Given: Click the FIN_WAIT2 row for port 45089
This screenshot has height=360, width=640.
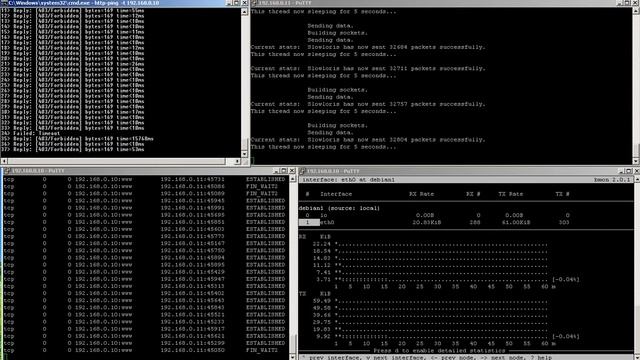Looking at the screenshot, I should [x=141, y=193].
